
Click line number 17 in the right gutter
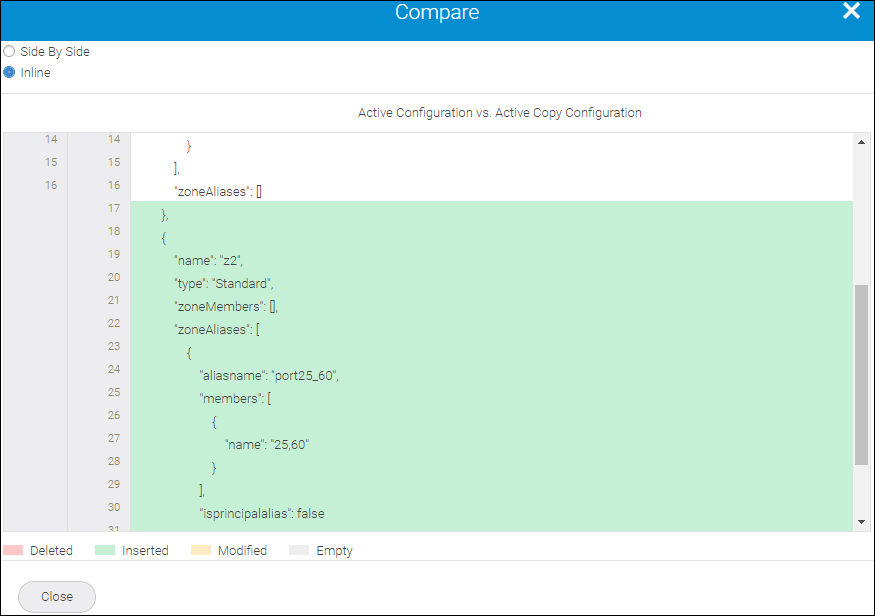coord(113,209)
